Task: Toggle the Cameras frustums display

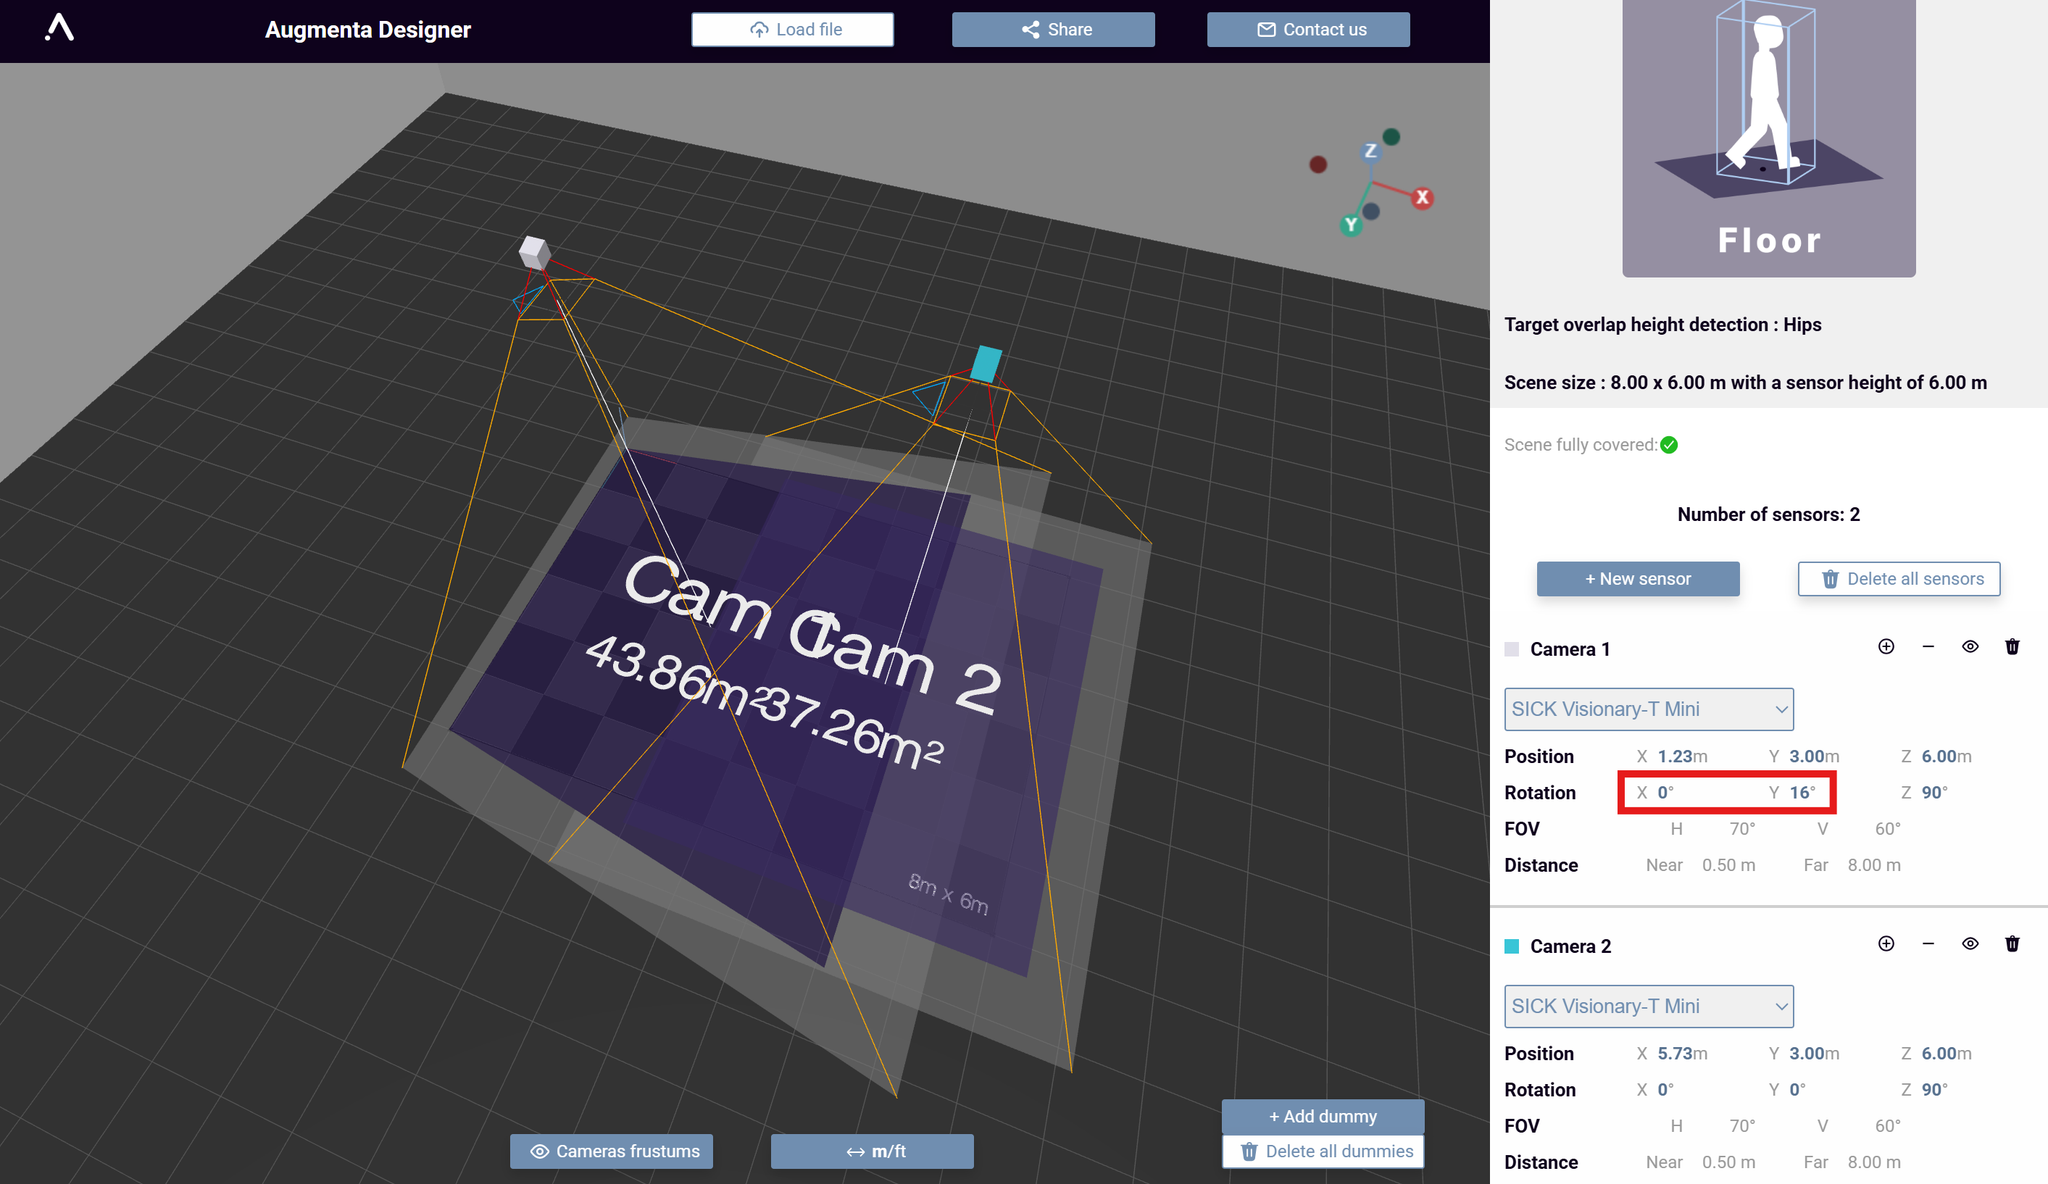Action: point(612,1151)
